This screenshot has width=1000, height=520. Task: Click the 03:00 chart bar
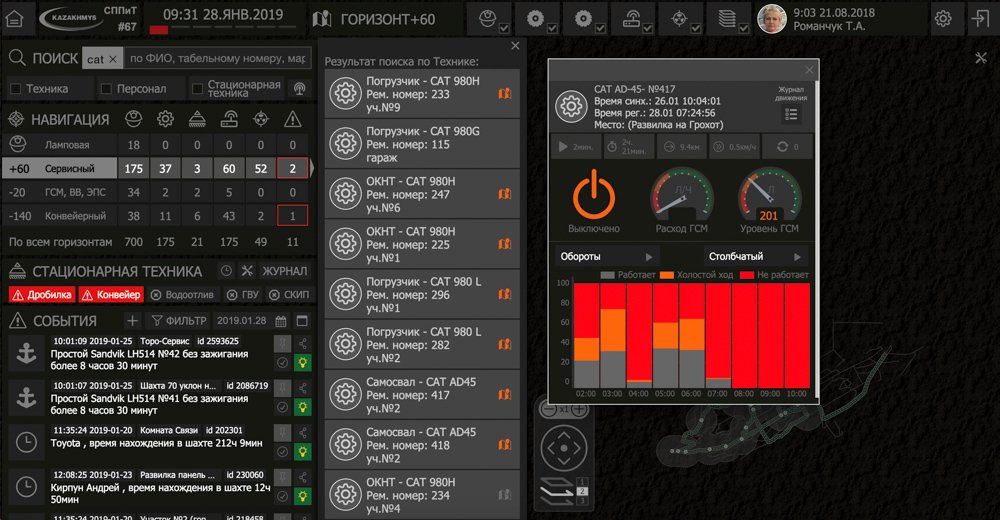pos(613,336)
